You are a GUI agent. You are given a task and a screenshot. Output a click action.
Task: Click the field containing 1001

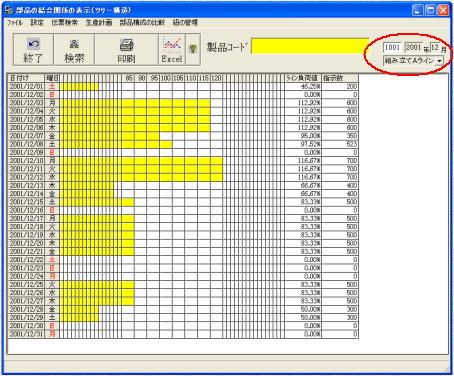coord(392,48)
